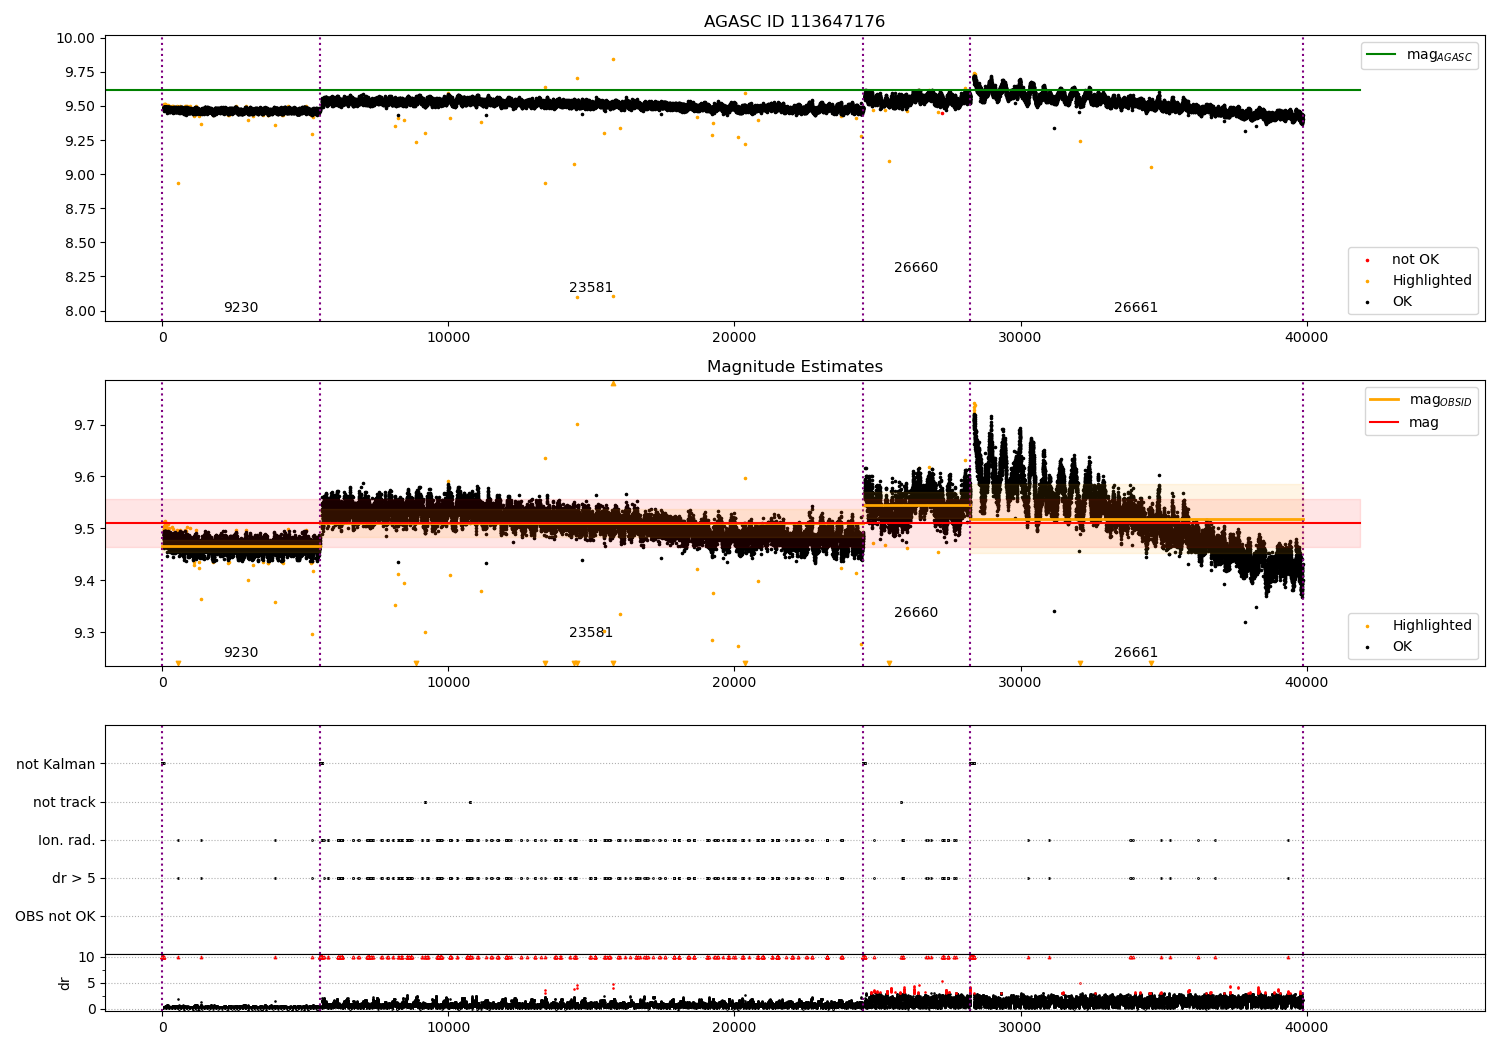This screenshot has width=1500, height=1050.
Task: Click the 9.6 y-tick of middle plot
Action: point(84,477)
